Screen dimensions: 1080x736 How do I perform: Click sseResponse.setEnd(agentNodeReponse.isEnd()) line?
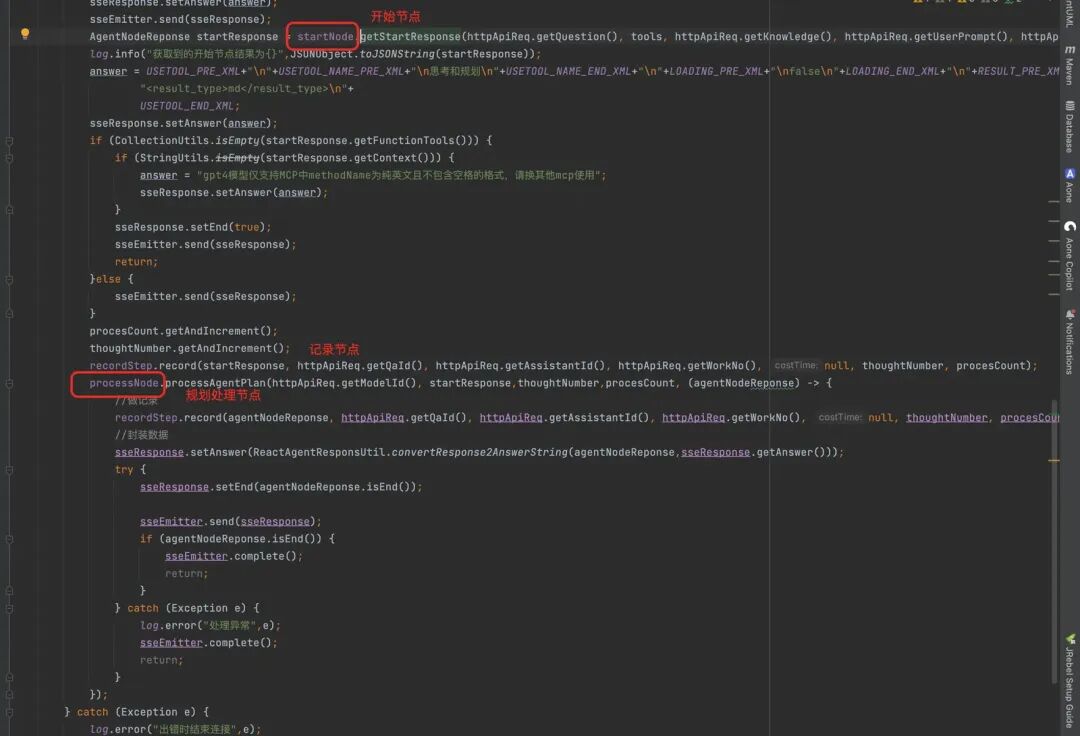coord(280,487)
